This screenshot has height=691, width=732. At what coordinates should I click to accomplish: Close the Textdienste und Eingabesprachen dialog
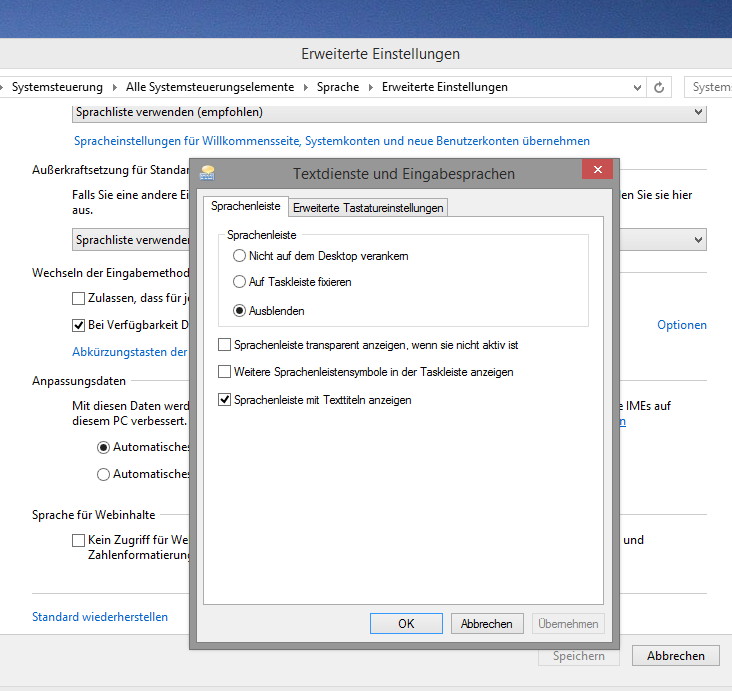(598, 169)
